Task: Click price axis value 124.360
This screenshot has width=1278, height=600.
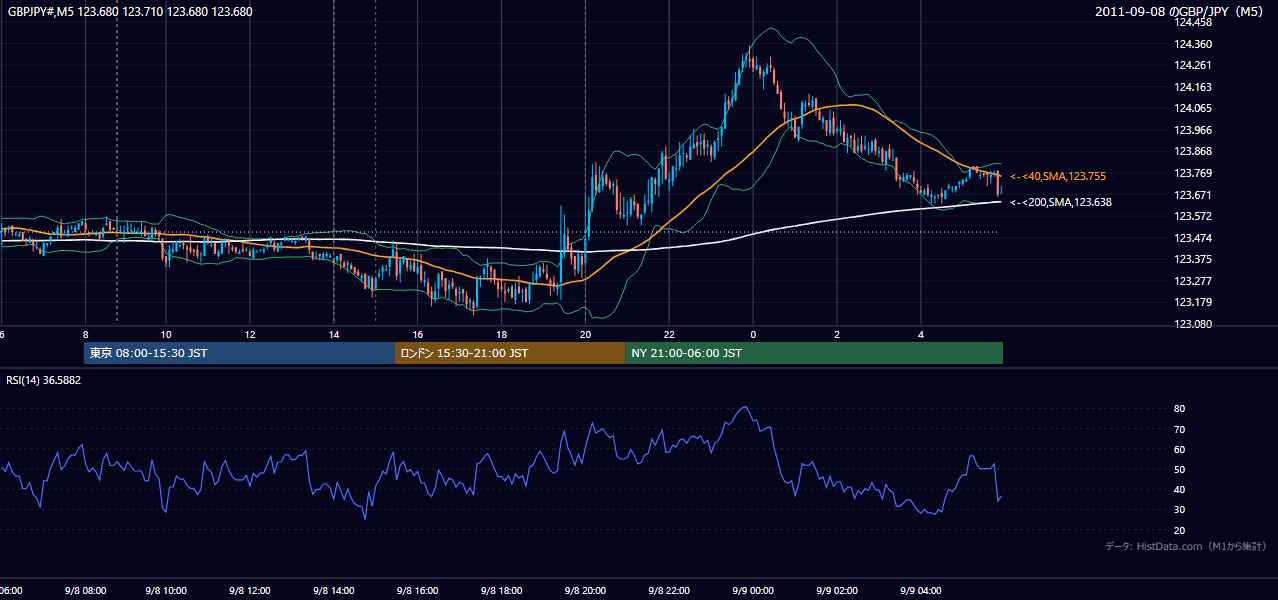Action: (x=1194, y=44)
